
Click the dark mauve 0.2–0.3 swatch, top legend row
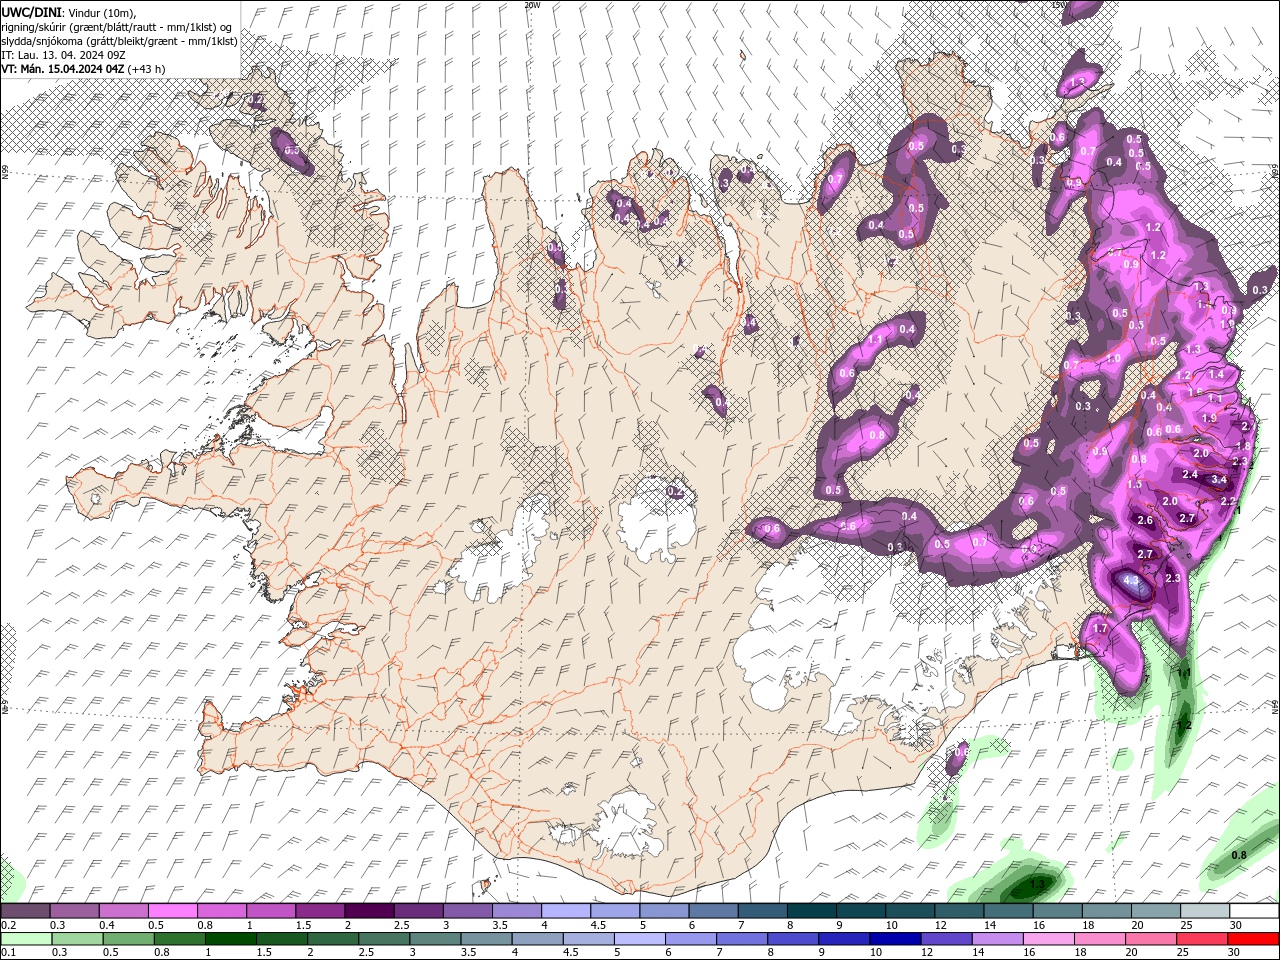coord(26,911)
